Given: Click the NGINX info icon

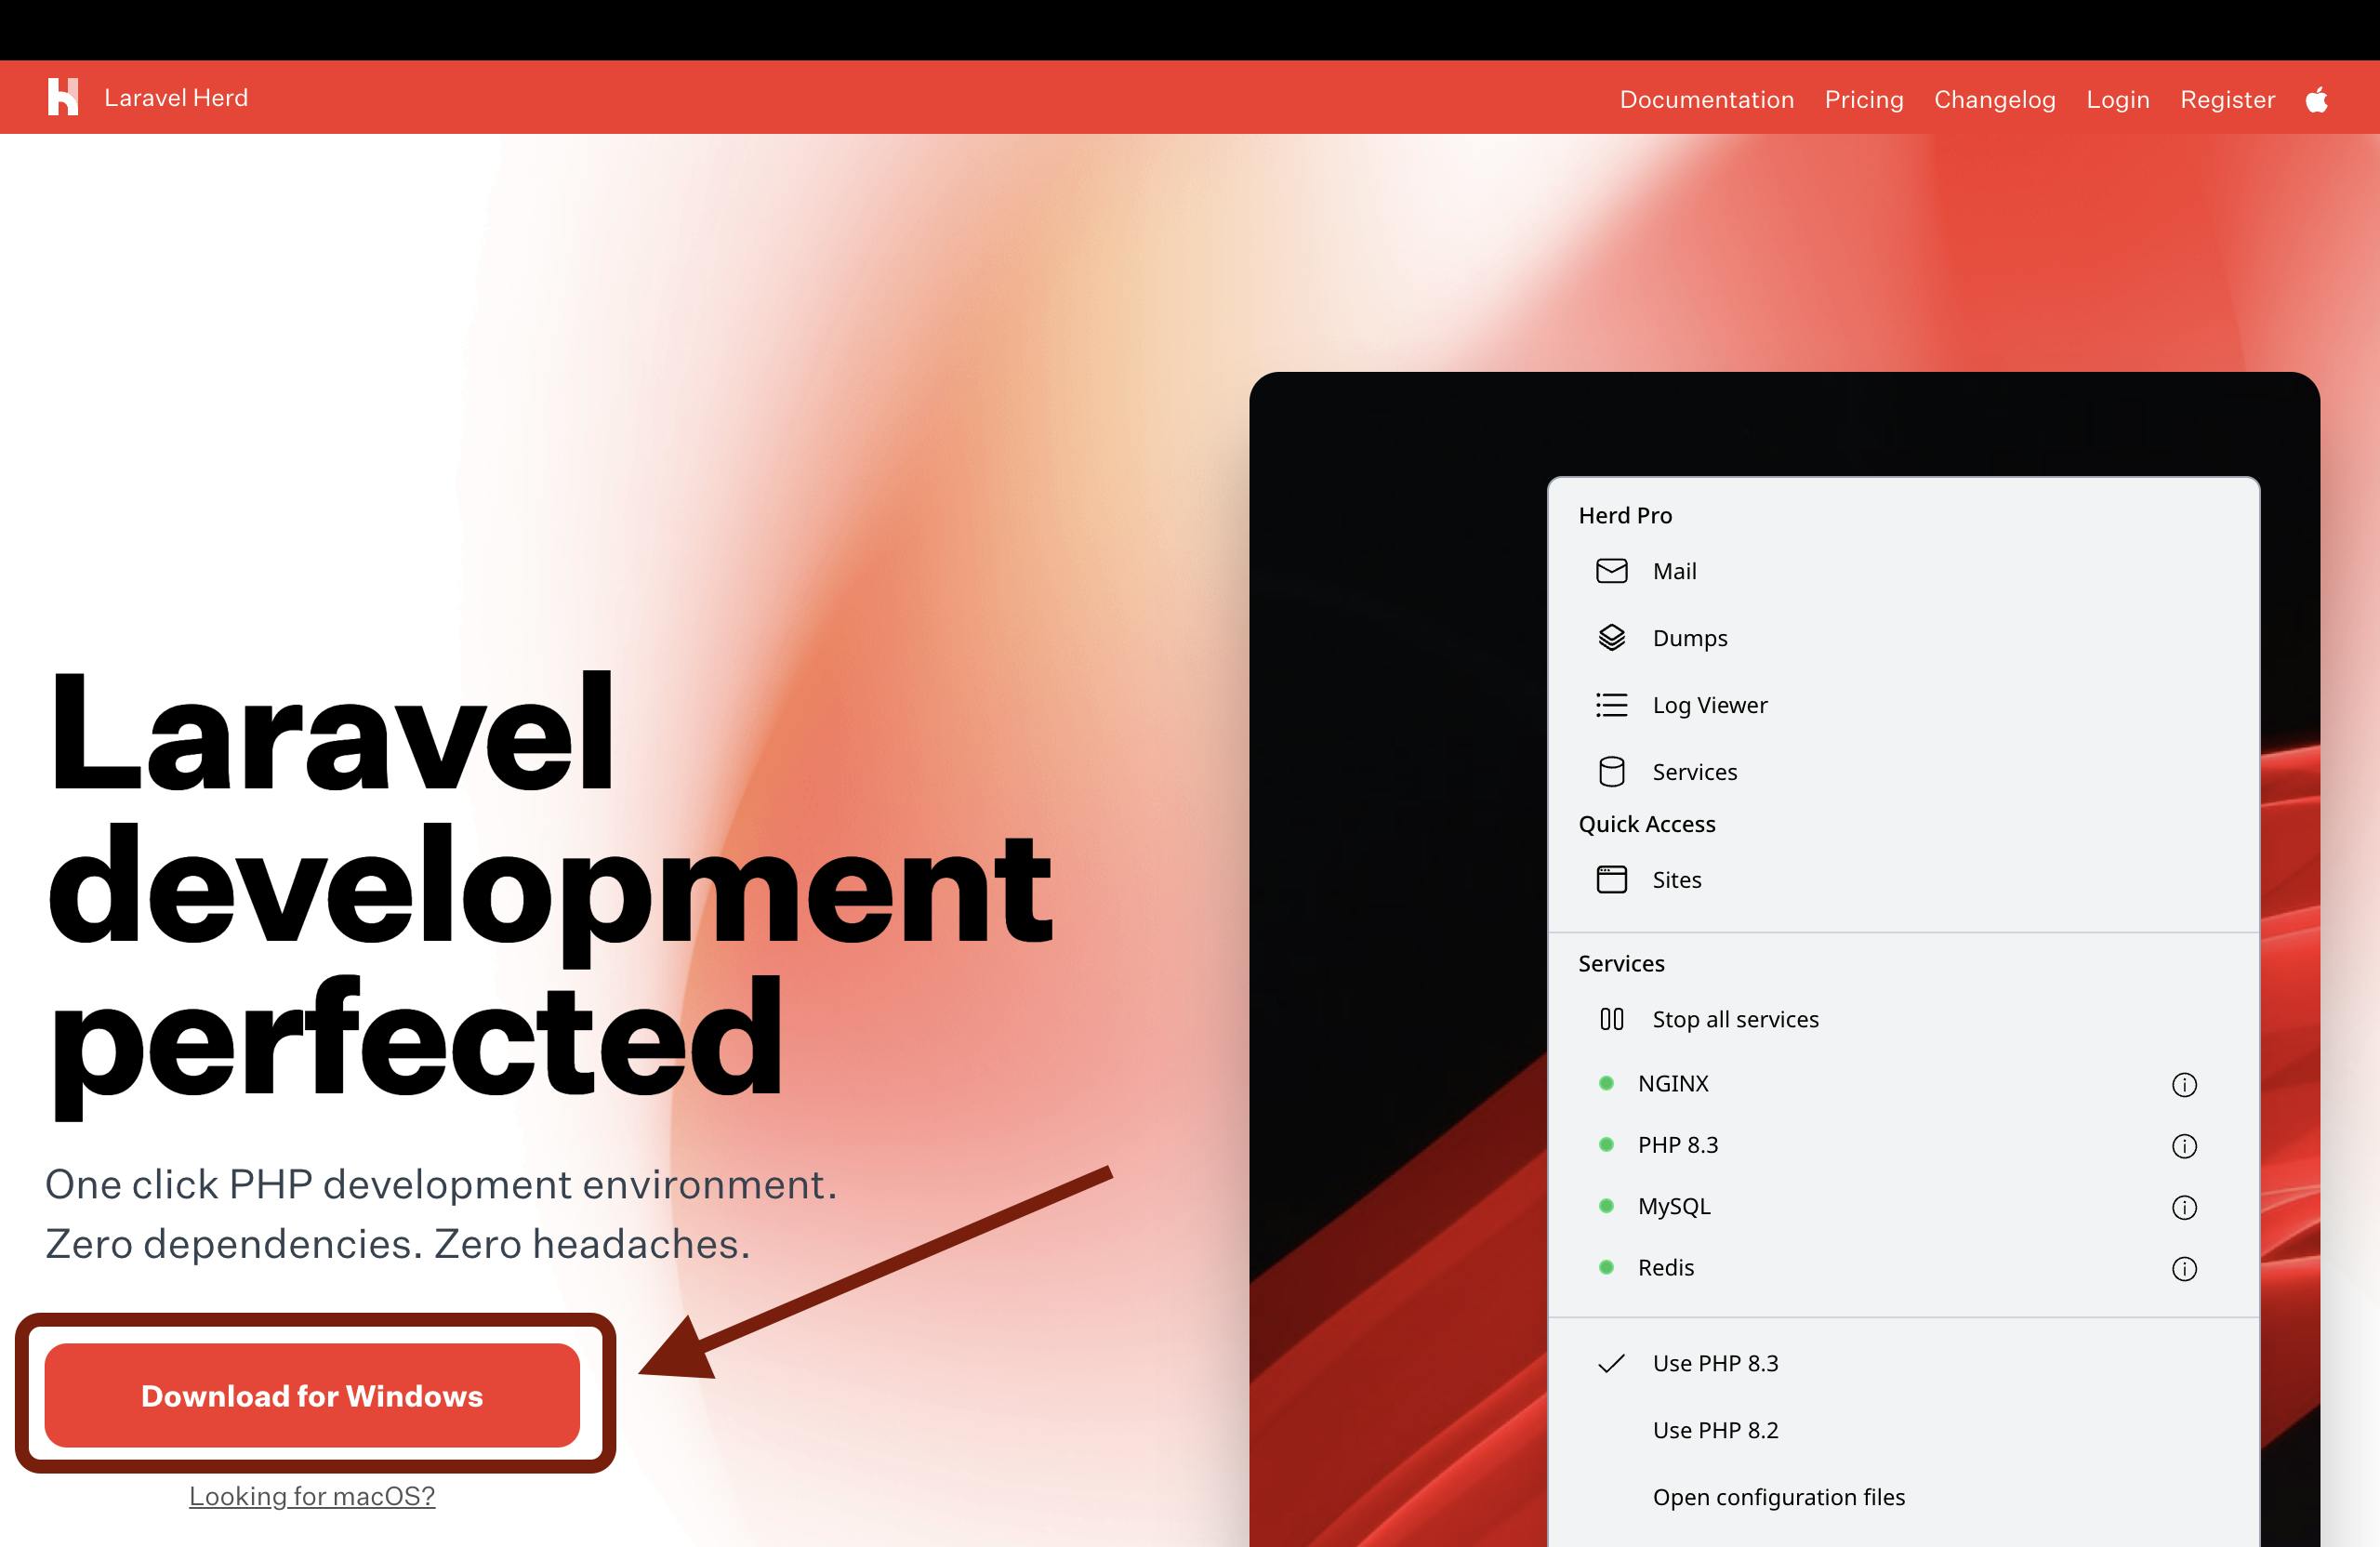Looking at the screenshot, I should pos(2186,1082).
